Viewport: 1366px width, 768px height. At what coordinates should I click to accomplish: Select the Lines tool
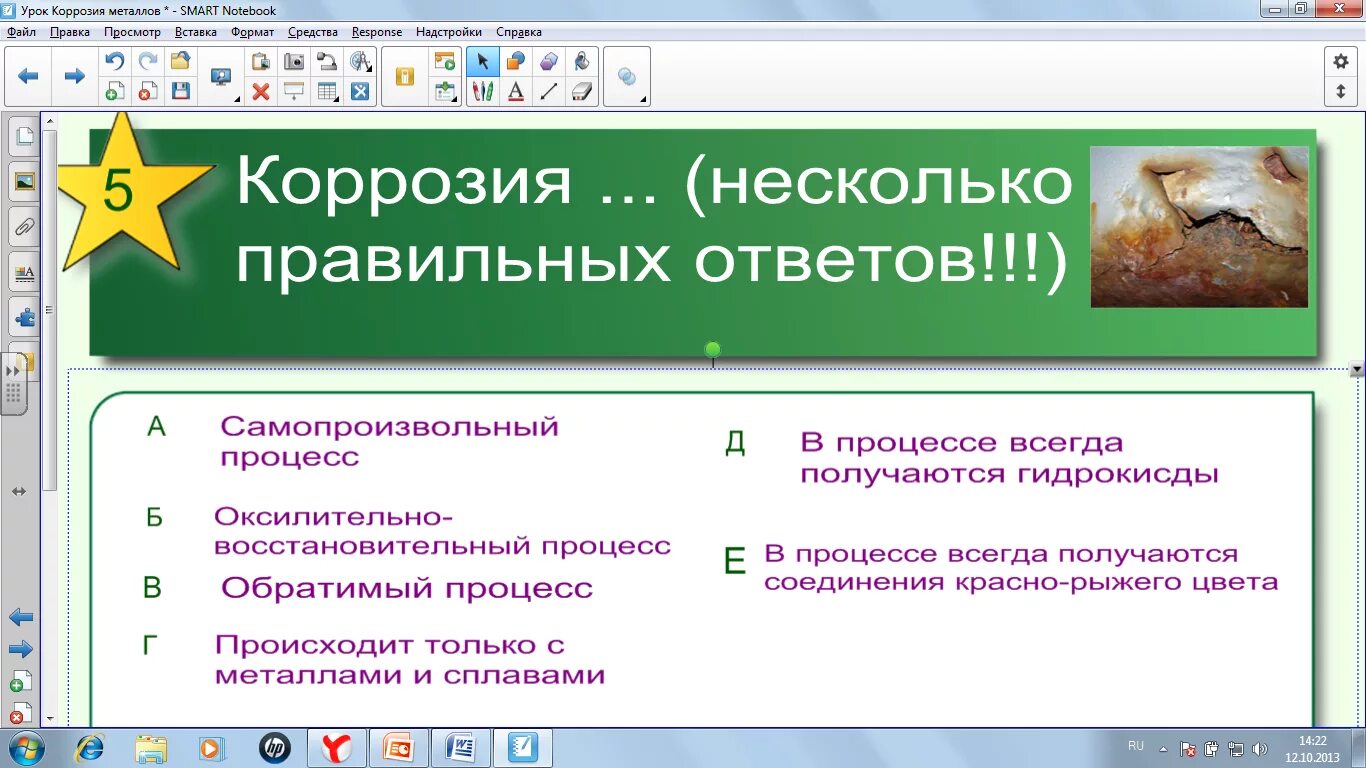549,92
